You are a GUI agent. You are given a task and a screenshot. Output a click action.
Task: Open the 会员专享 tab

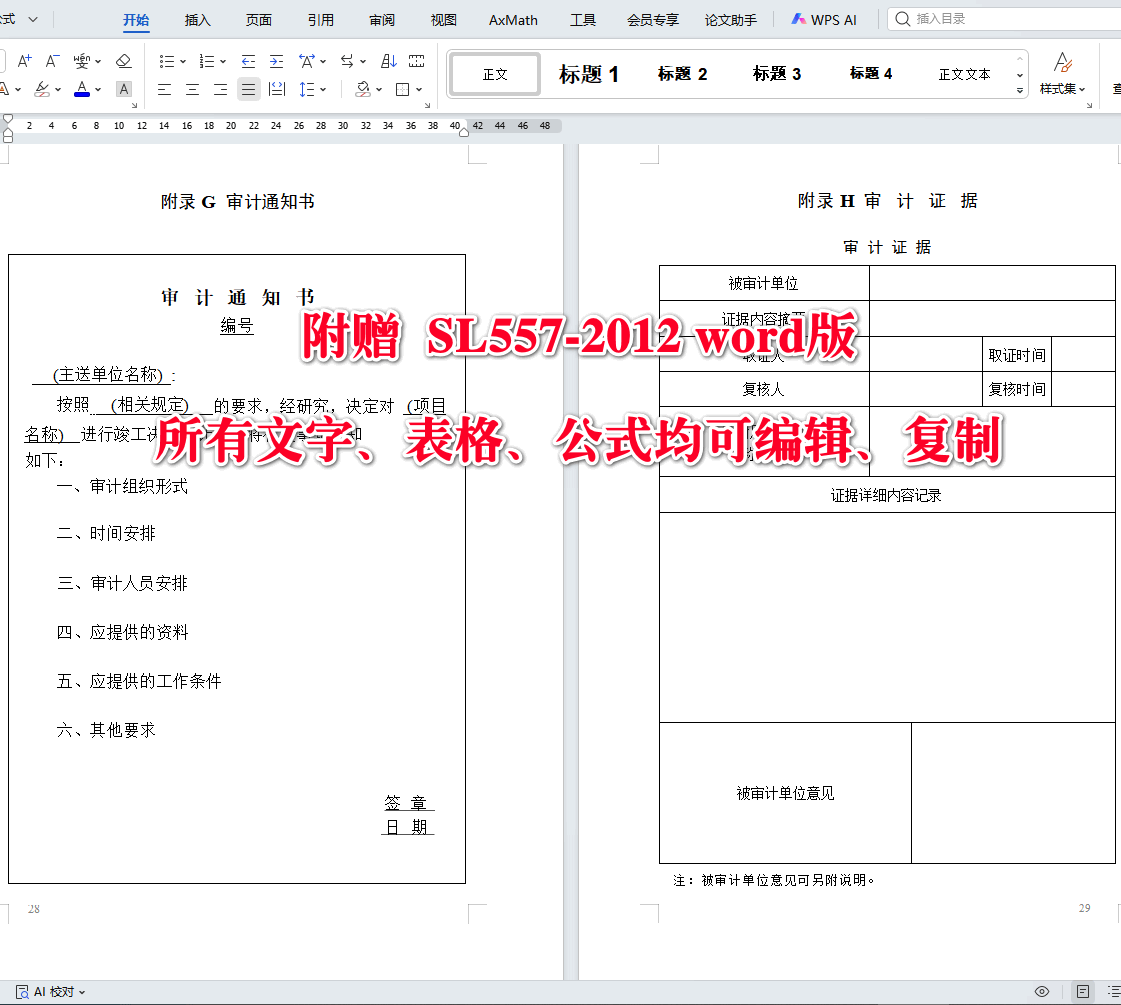point(653,20)
